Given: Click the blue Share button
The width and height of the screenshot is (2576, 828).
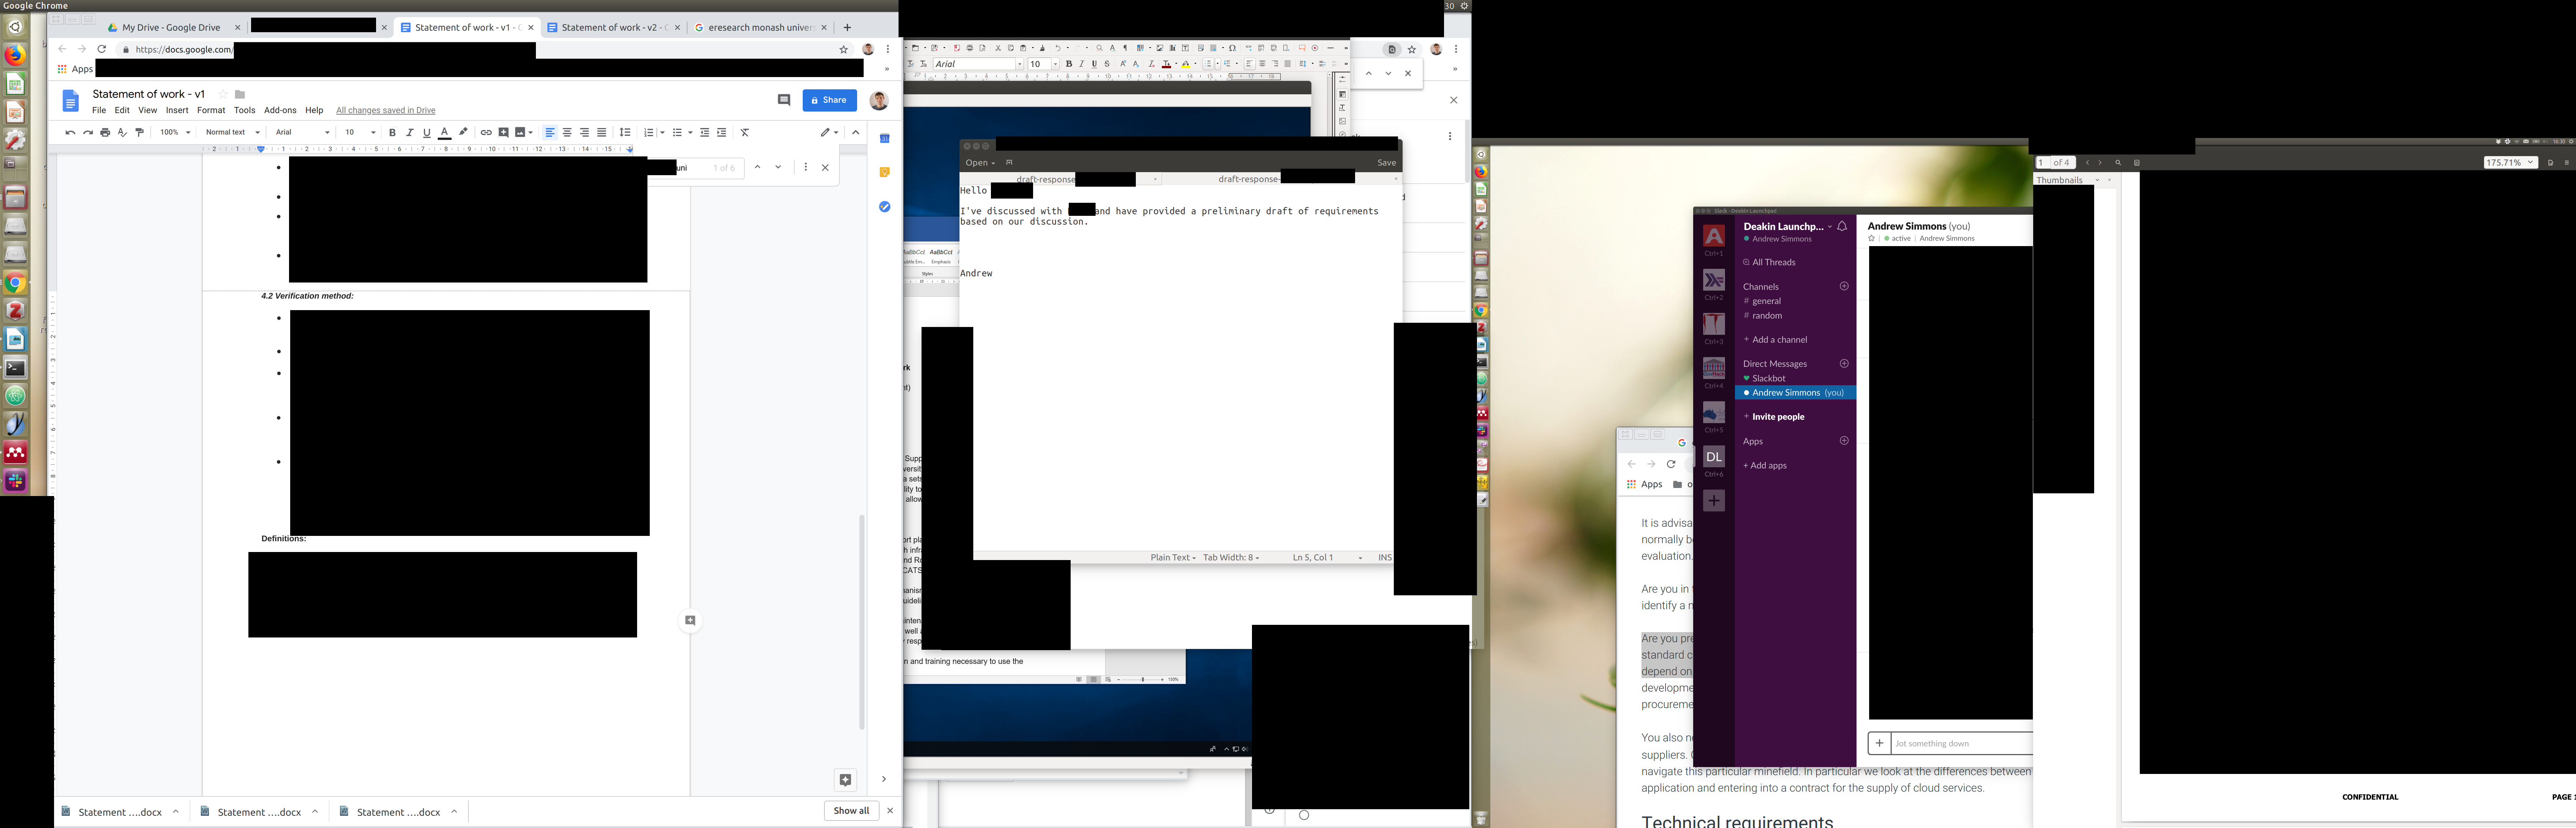Looking at the screenshot, I should point(829,100).
